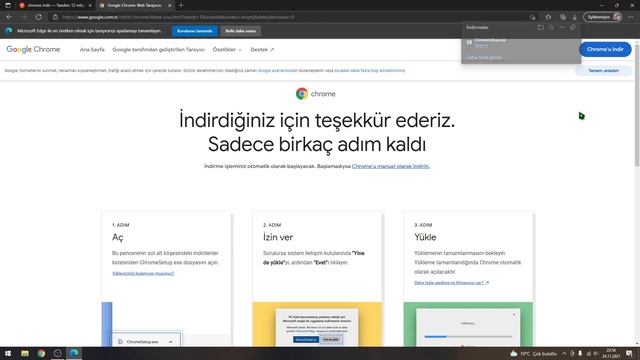The image size is (640, 360).
Task: Close the Google Chrome Web Tarayıcısı tab
Action: click(170, 5)
